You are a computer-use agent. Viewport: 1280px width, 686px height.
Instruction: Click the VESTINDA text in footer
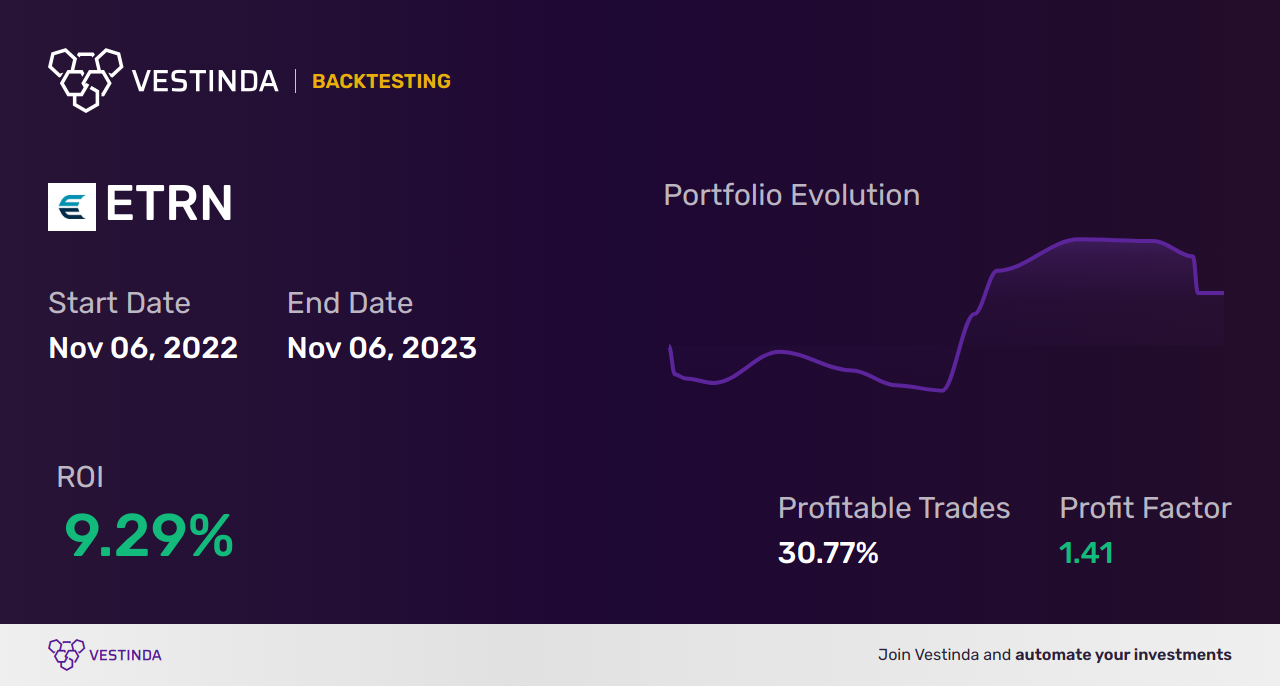(125, 655)
